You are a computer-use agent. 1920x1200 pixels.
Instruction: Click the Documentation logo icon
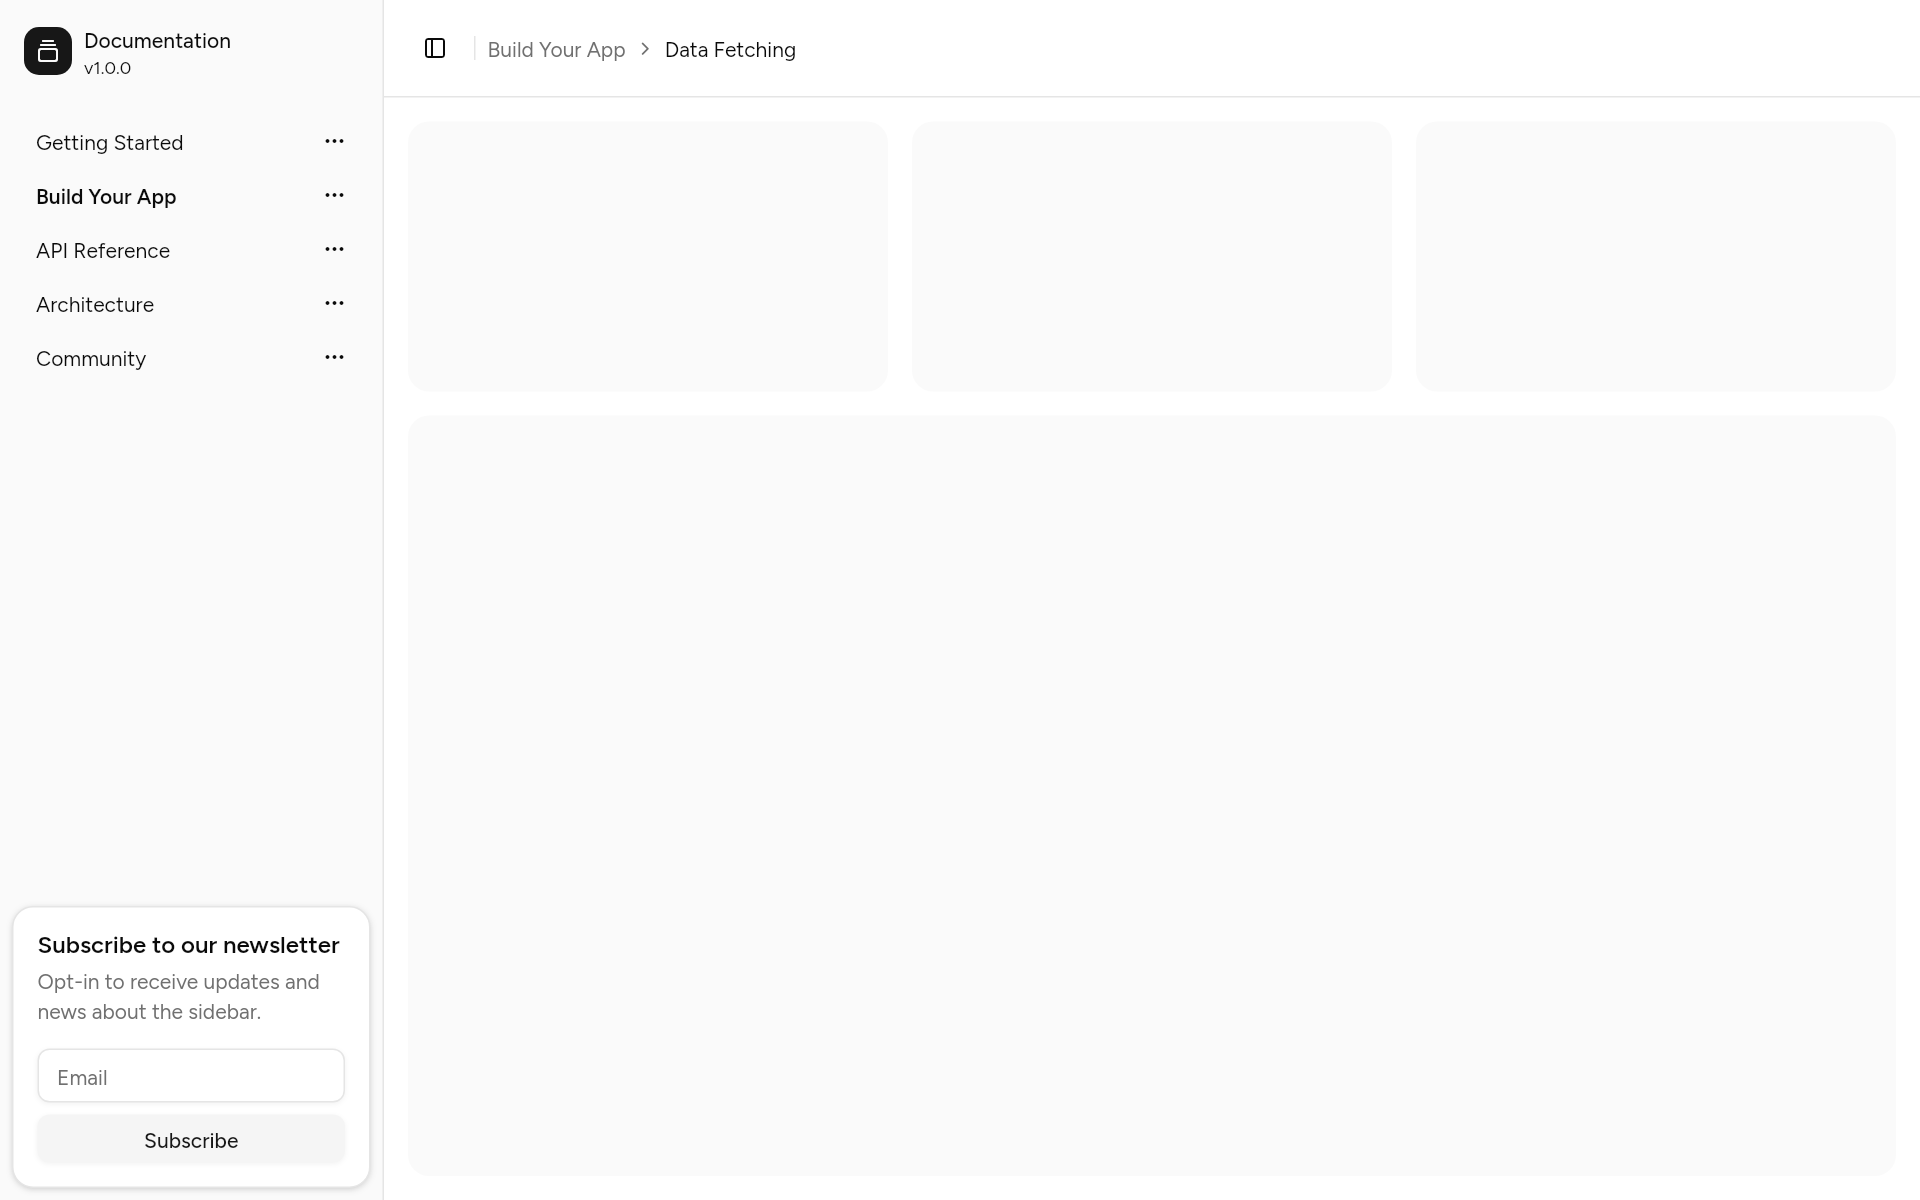point(48,51)
